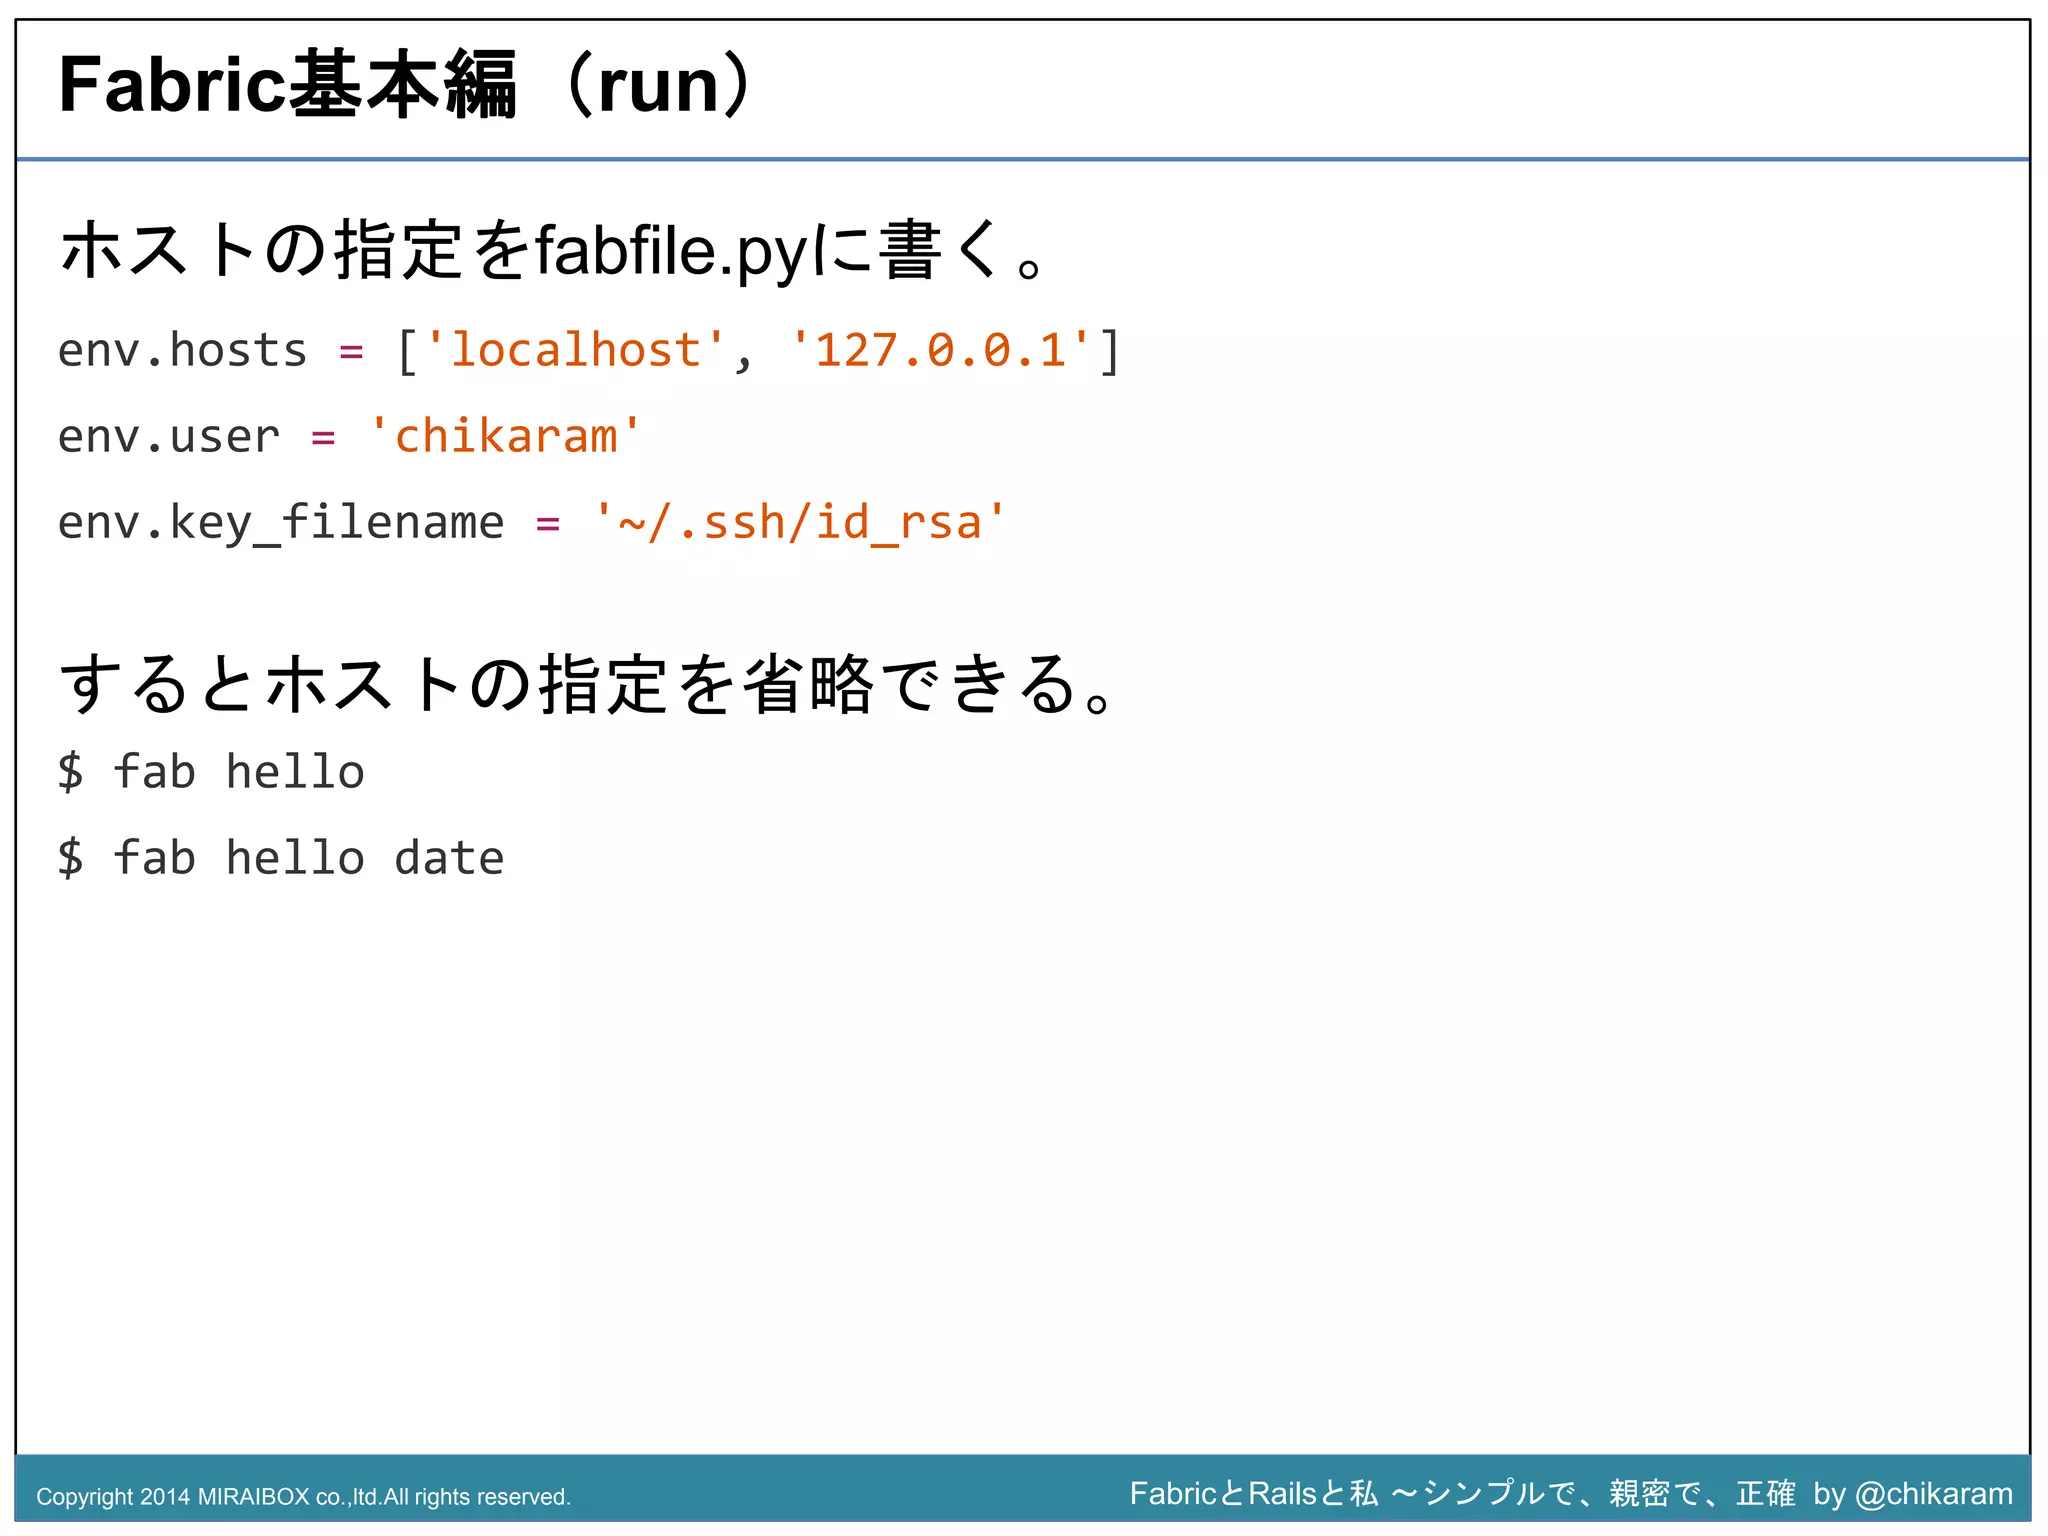This screenshot has width=2048, height=1536.
Task: Click the footer title 'FabricとRailsと私'
Action: tap(1254, 1493)
